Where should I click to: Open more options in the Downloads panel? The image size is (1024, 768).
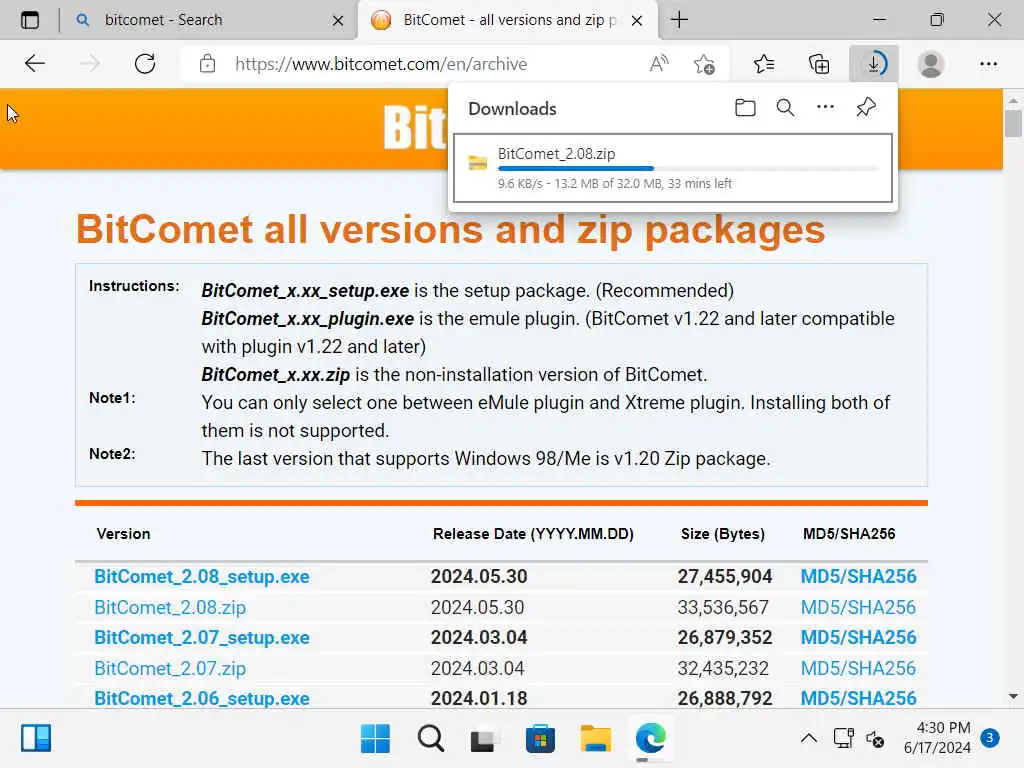(x=825, y=108)
